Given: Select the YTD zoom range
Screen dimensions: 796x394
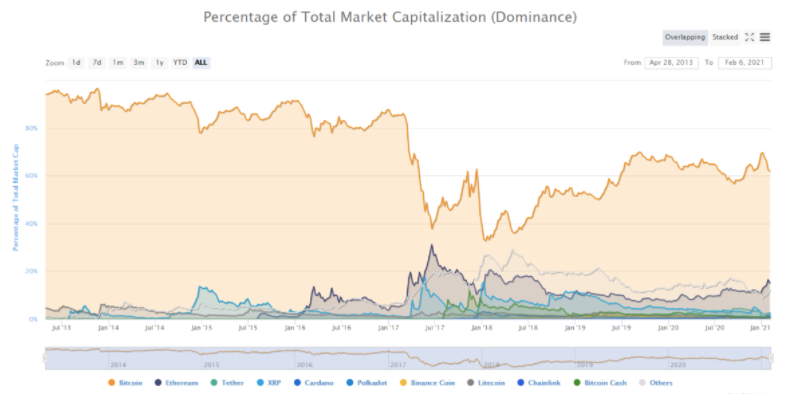Looking at the screenshot, I should (180, 62).
